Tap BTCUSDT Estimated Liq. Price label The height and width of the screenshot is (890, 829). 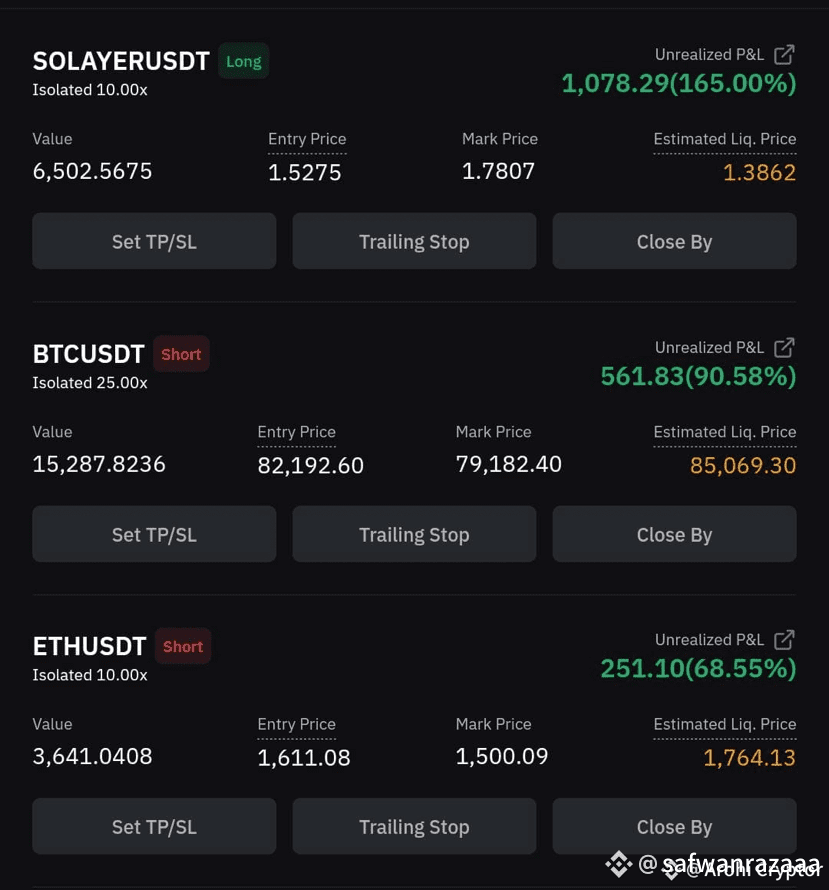tap(725, 432)
